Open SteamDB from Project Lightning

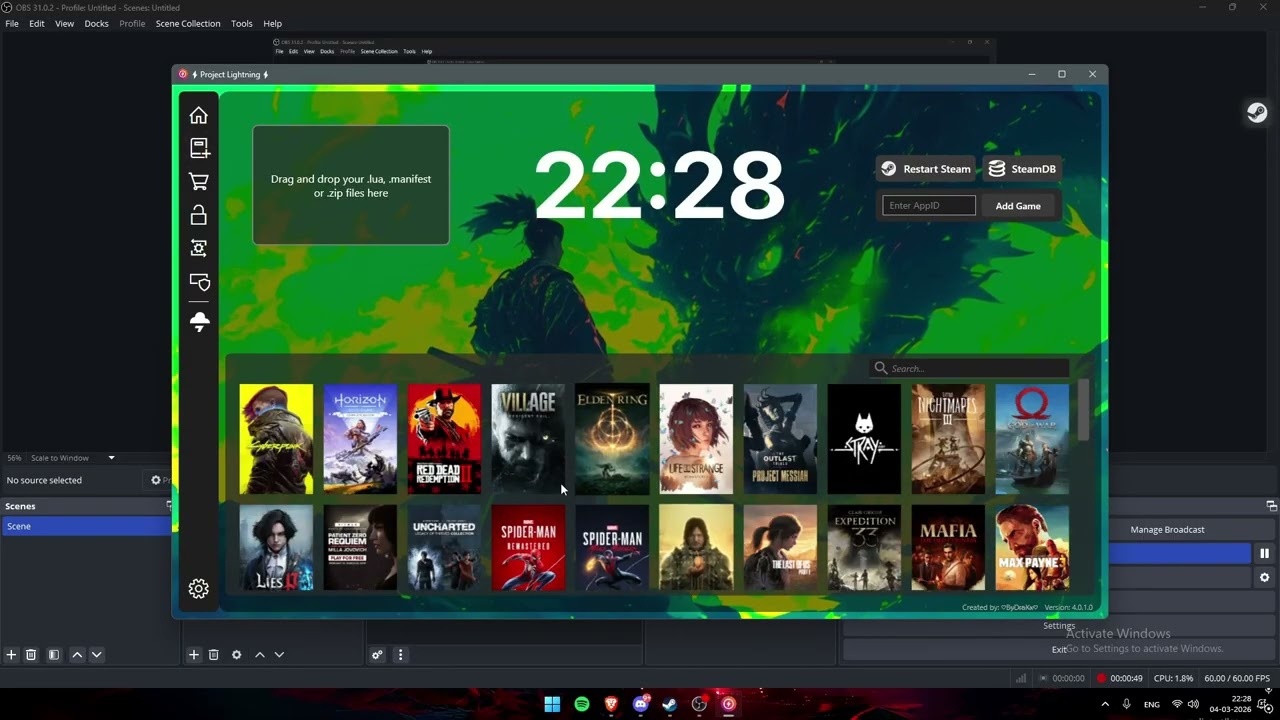(x=1022, y=169)
